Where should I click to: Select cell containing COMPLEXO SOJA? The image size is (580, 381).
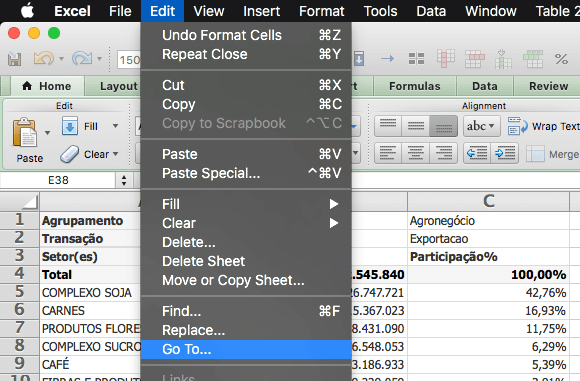[91, 293]
